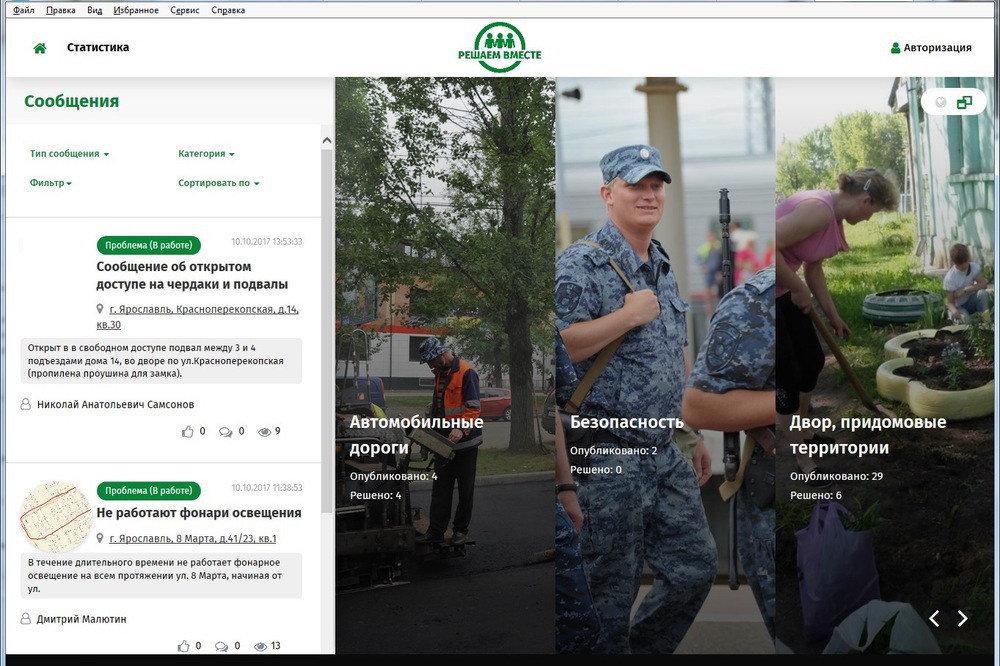Open the Фильтр dropdown

50,183
